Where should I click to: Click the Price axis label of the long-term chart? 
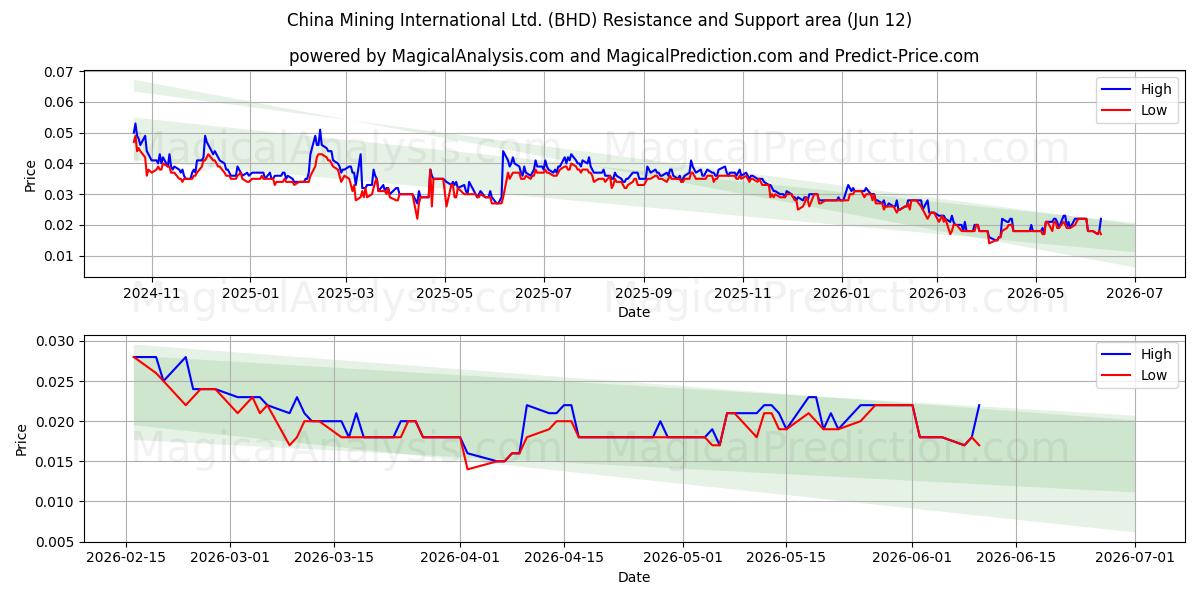pos(30,175)
